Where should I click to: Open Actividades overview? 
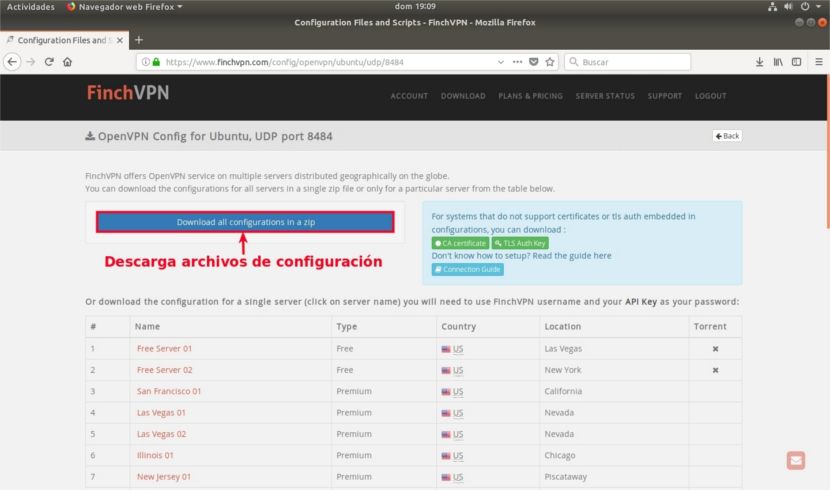(x=31, y=7)
